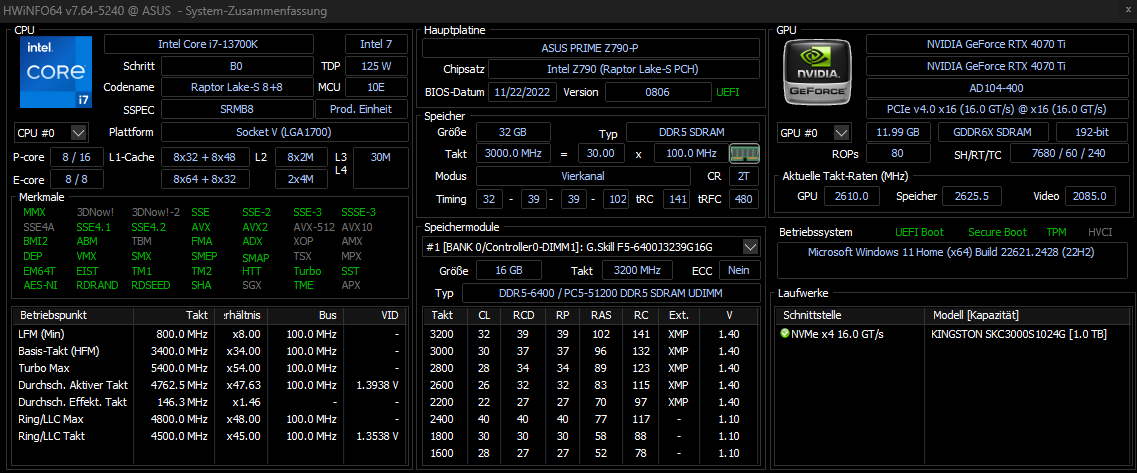Click the ASUS PRIME Z790-P mainboard field
The width and height of the screenshot is (1137, 473).
point(590,48)
